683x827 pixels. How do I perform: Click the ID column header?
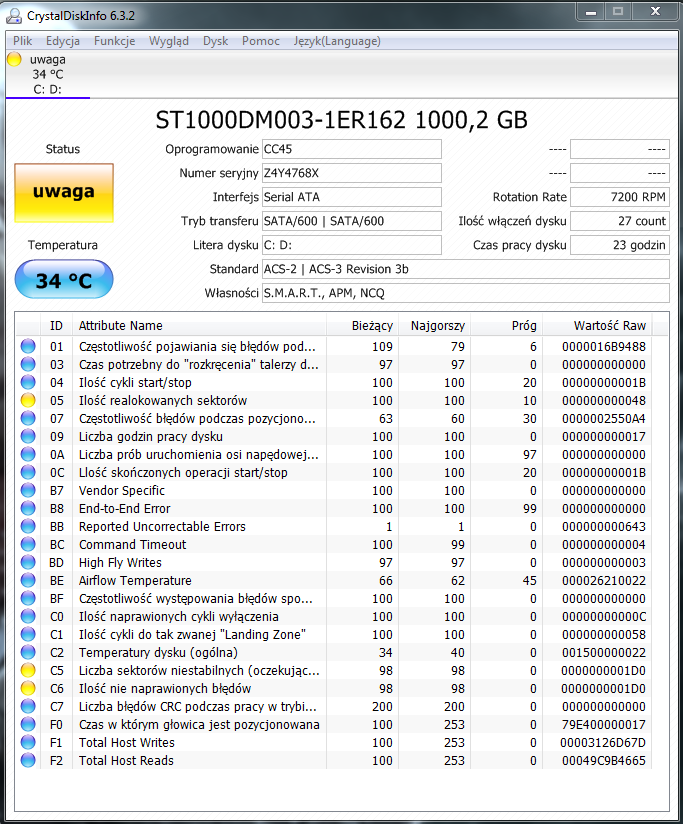coord(56,325)
